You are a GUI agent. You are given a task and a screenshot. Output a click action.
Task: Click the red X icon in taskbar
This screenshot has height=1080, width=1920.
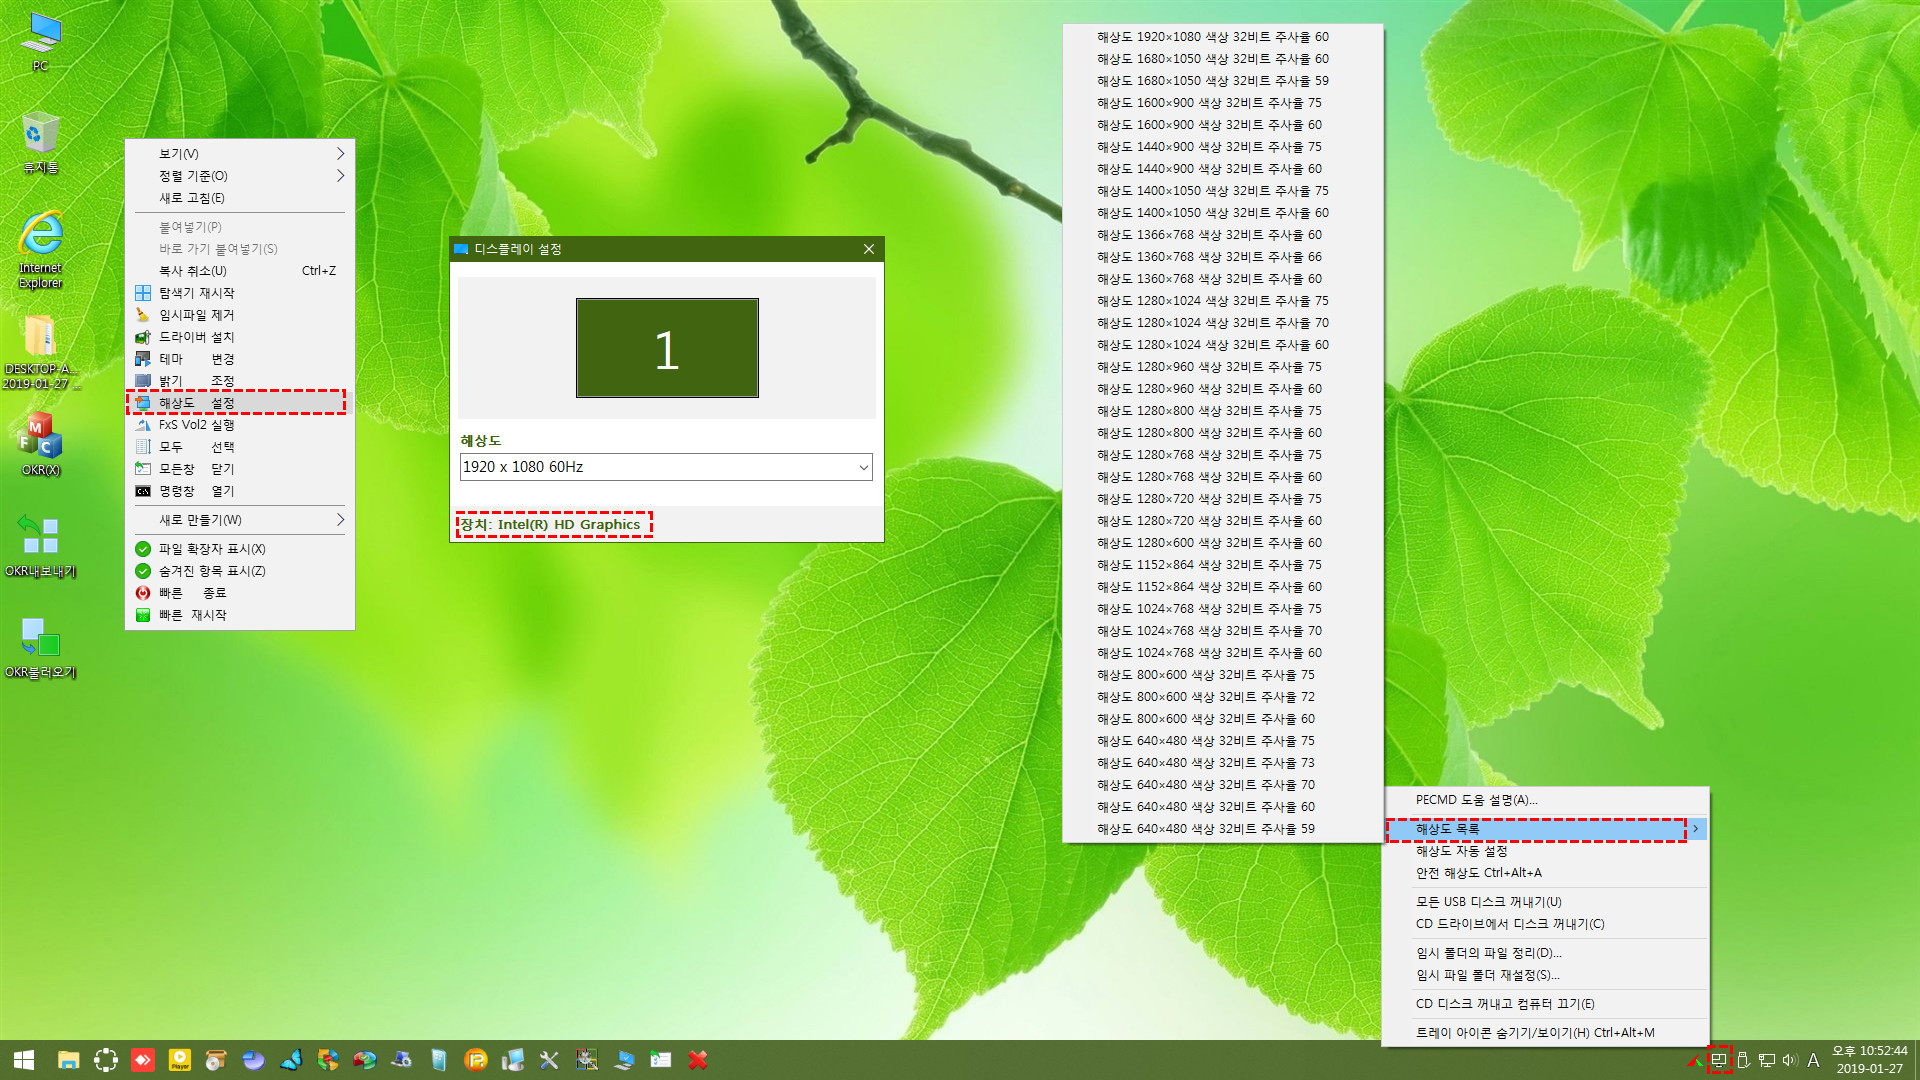(698, 1060)
